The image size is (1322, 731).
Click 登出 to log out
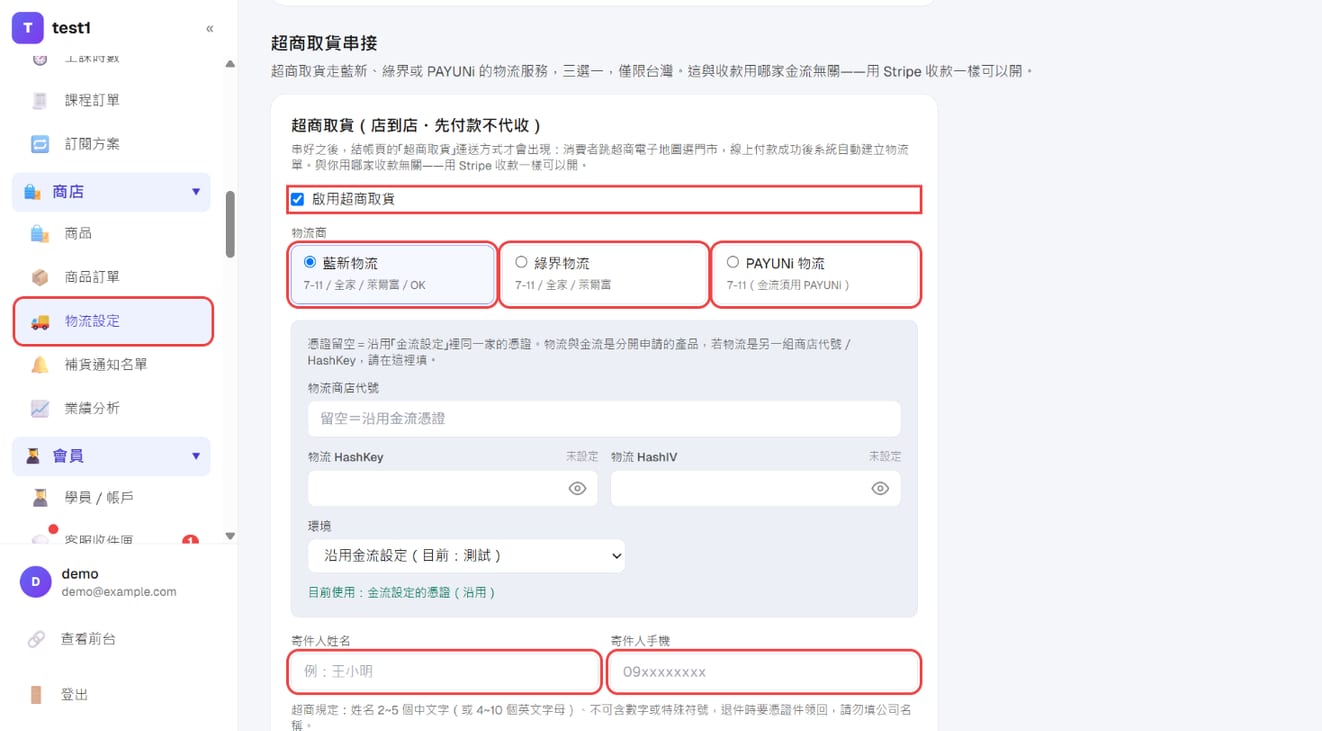[74, 695]
